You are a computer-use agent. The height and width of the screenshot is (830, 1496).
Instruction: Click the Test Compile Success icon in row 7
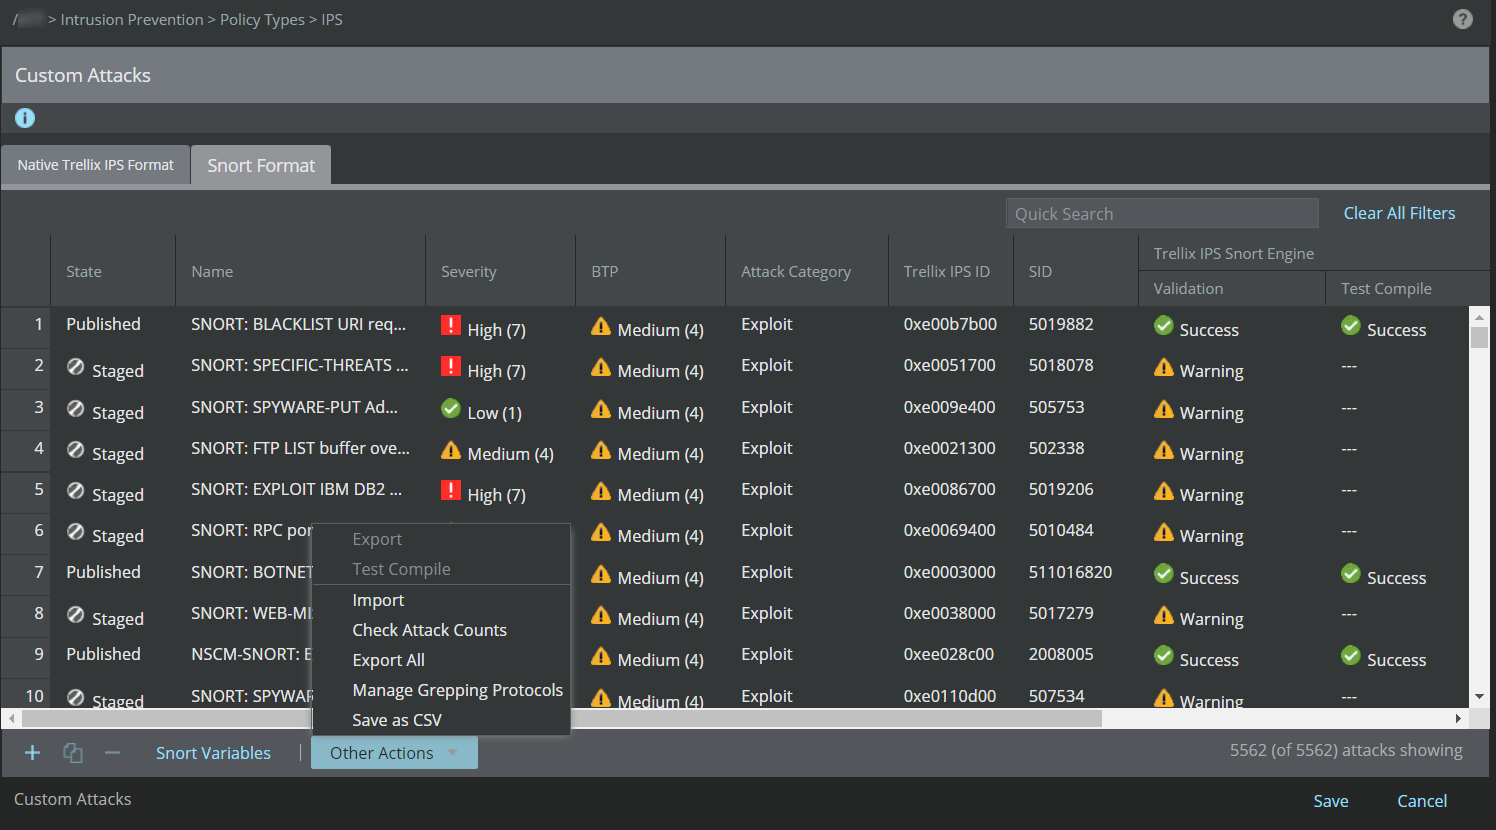point(1351,573)
